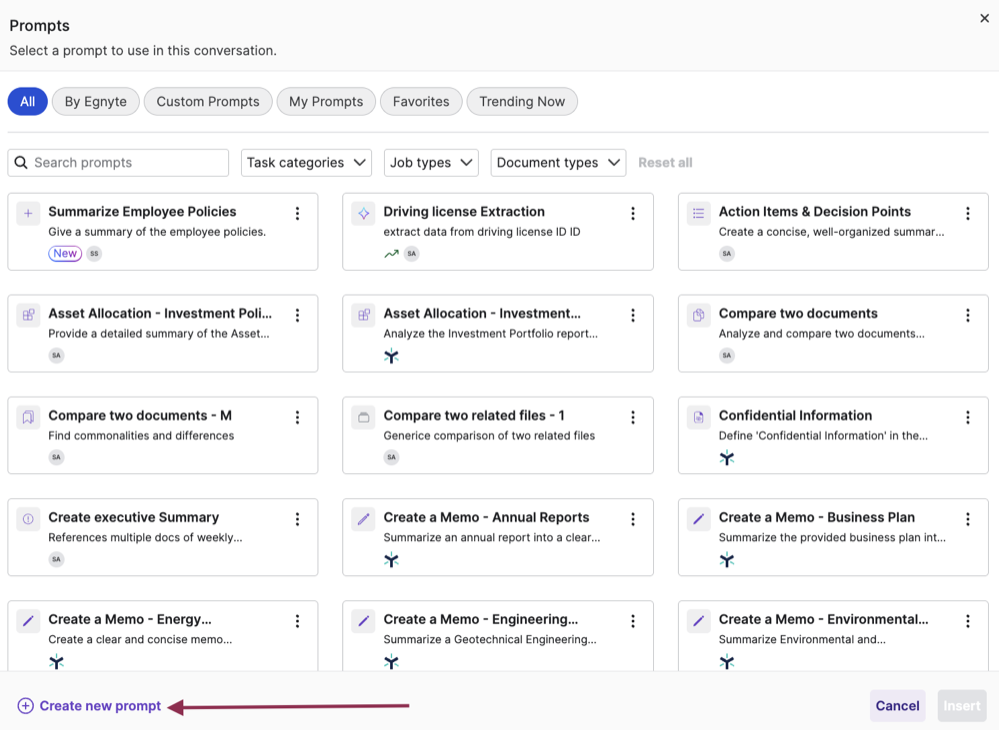
Task: Click the Egnyte logo badge on Confidential Information card
Action: pyautogui.click(x=727, y=457)
